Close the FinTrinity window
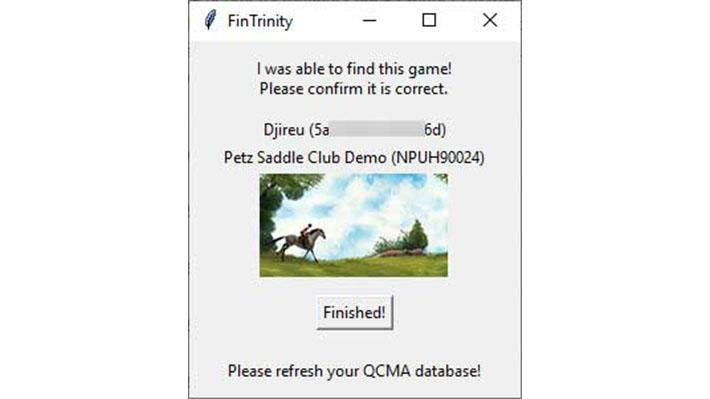The image size is (710, 399). pyautogui.click(x=490, y=20)
